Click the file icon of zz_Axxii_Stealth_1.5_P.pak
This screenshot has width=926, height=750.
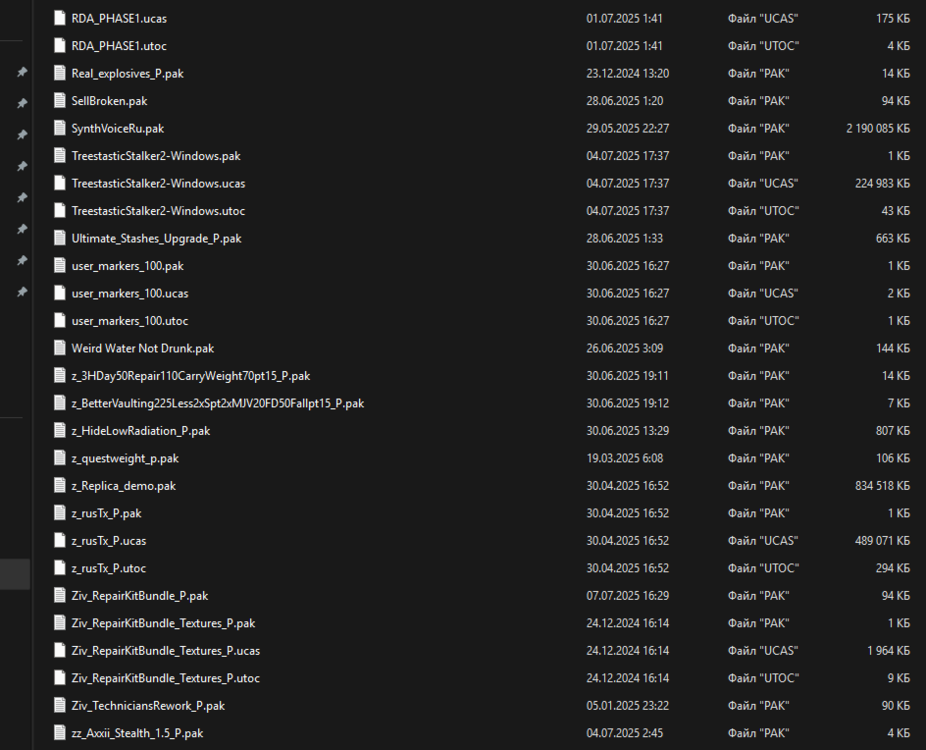(60, 733)
